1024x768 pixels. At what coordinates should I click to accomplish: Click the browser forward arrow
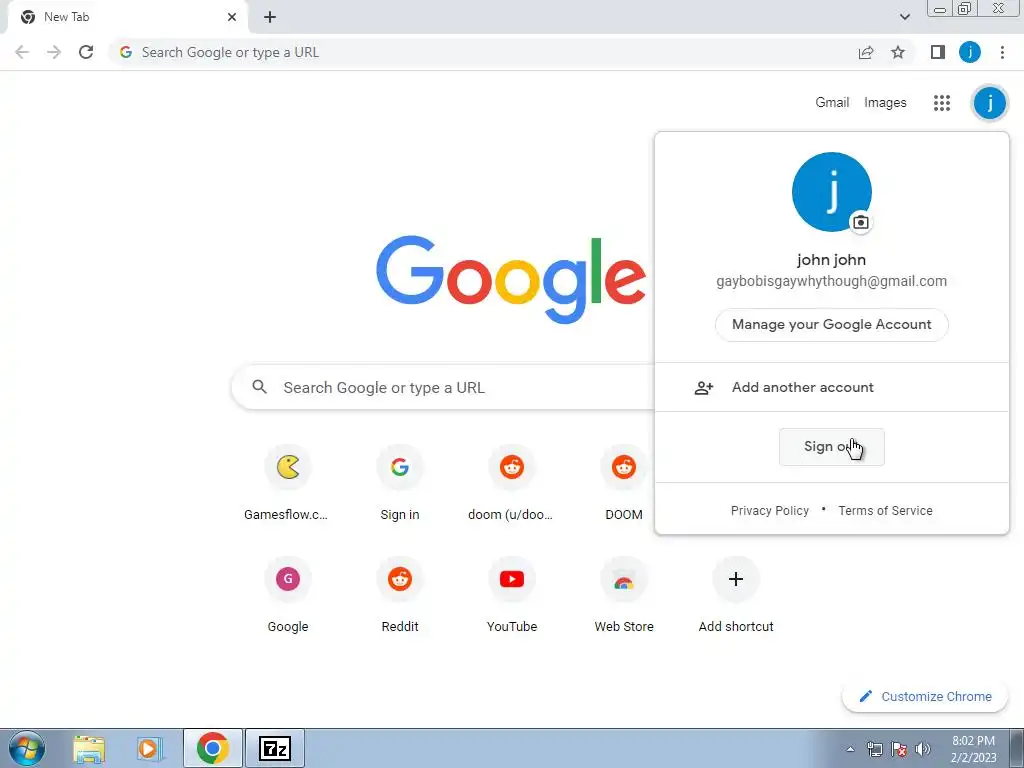pos(54,52)
